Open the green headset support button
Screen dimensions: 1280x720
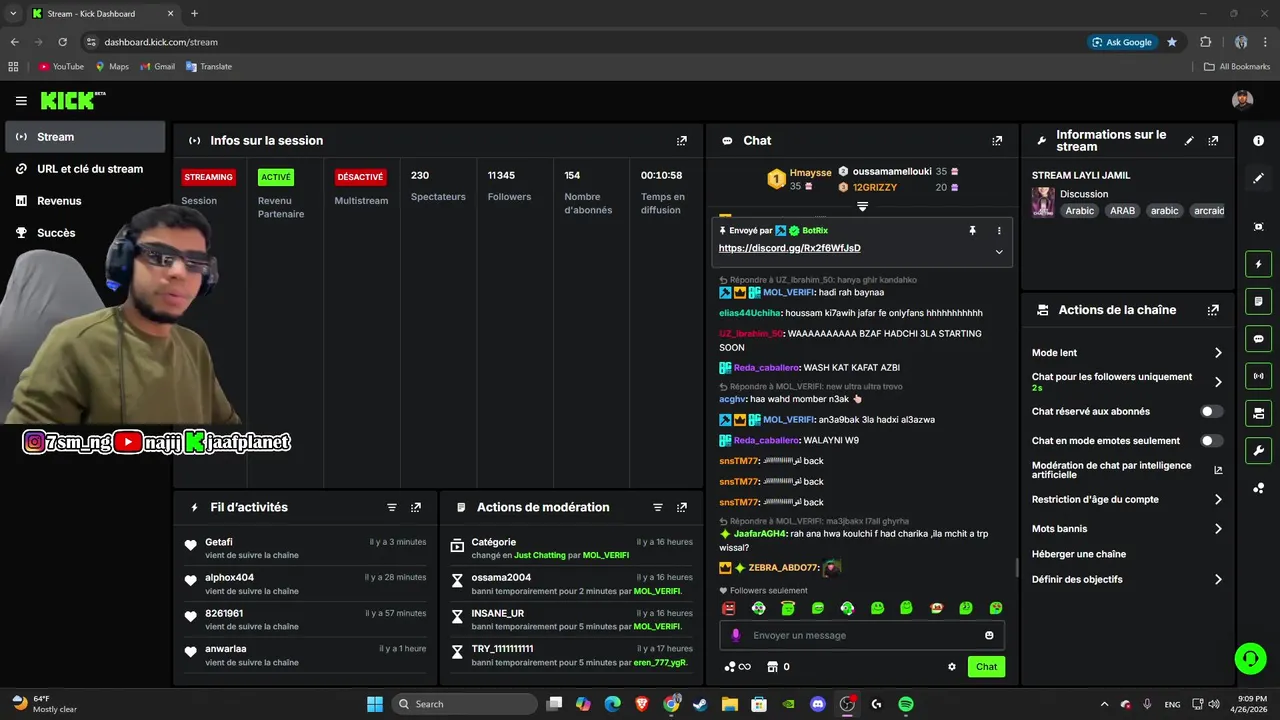click(1251, 658)
